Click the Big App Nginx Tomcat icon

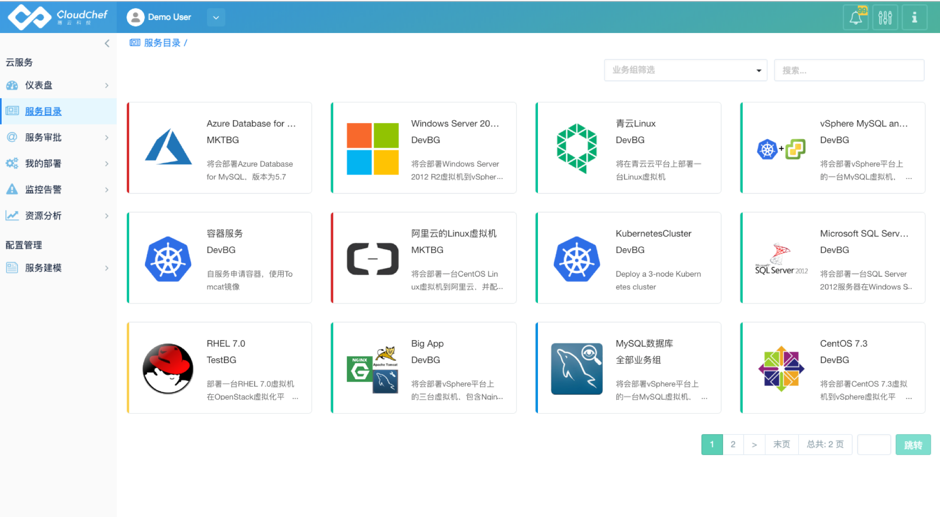(372, 369)
